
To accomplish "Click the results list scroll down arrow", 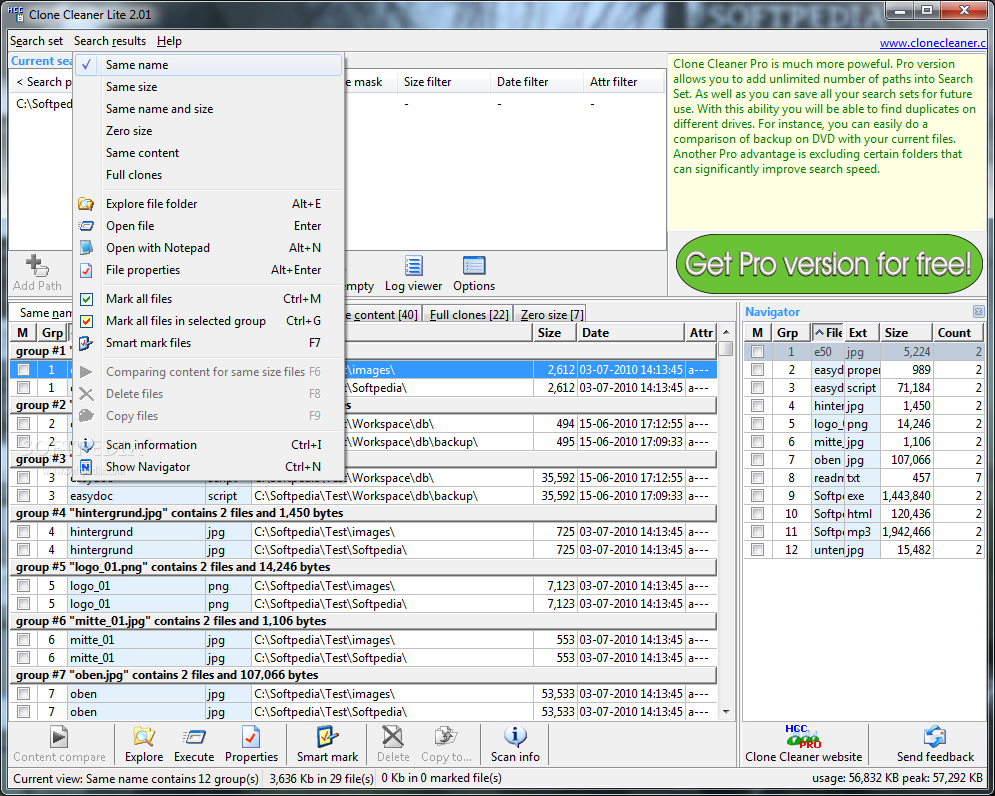I will pos(726,712).
